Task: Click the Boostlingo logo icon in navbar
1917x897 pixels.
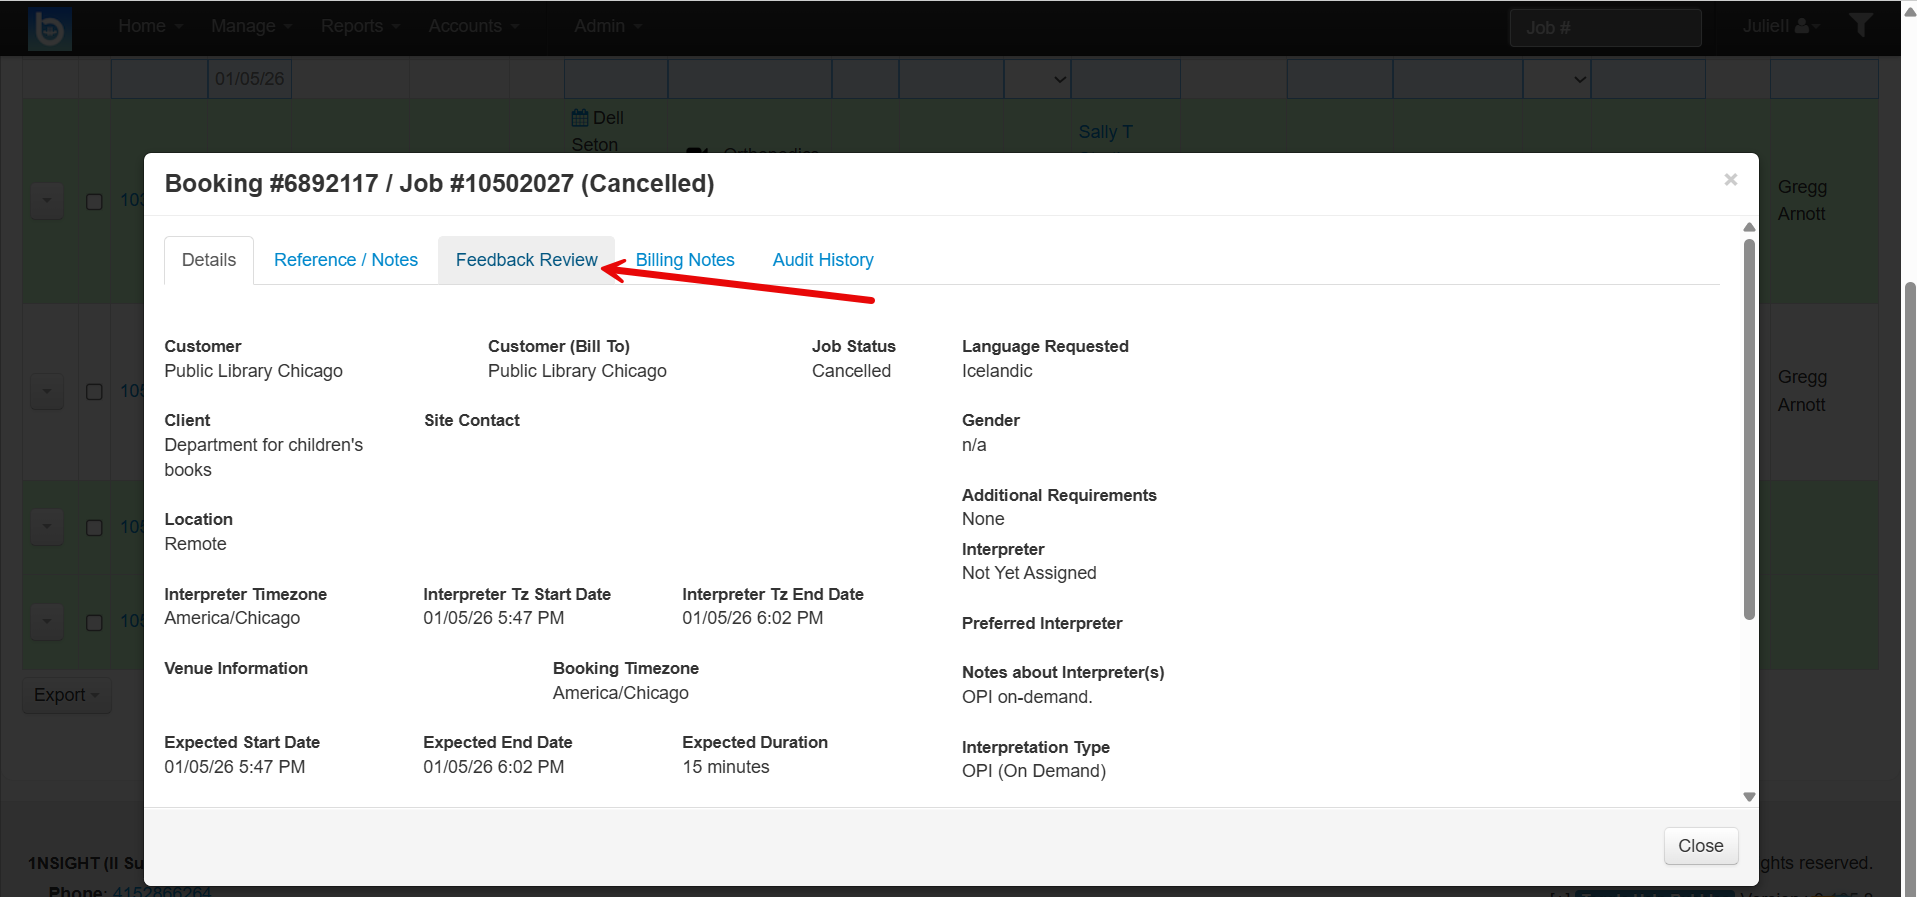Action: coord(49,28)
